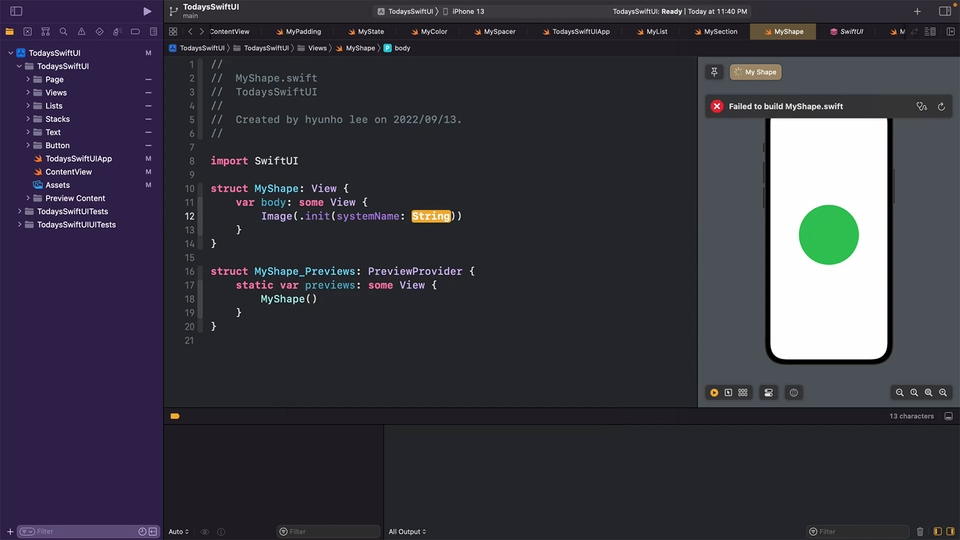Open preview device settings
Screen dimensions: 960x540
[x=768, y=392]
